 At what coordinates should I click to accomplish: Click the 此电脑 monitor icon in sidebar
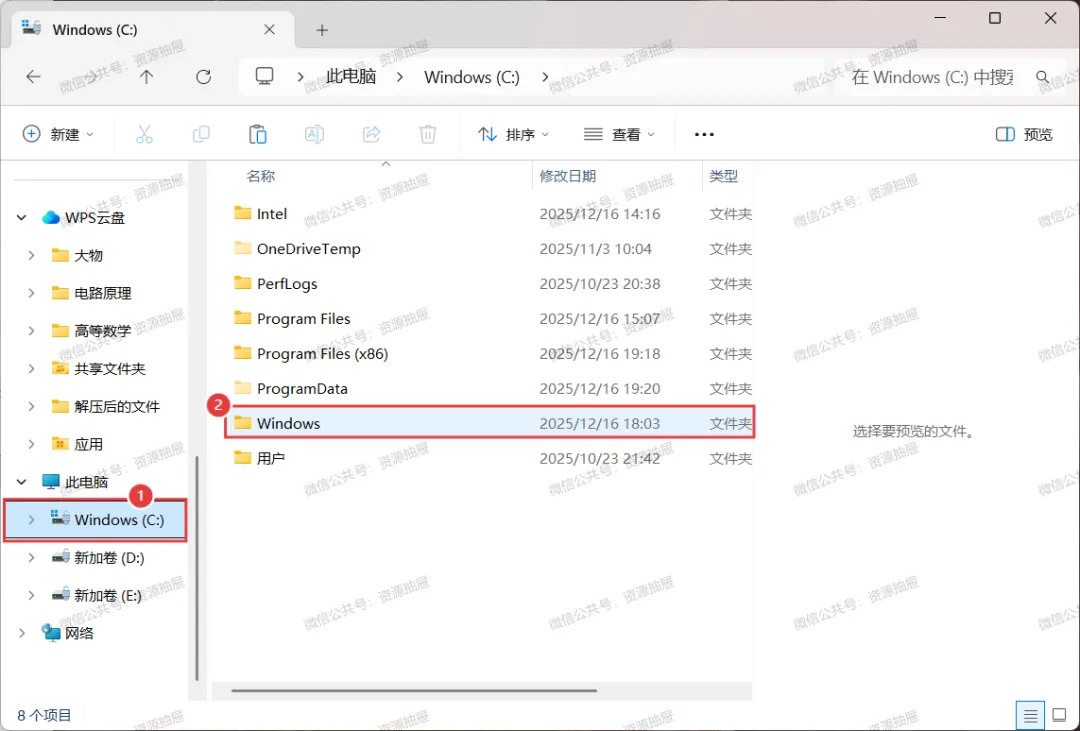51,482
